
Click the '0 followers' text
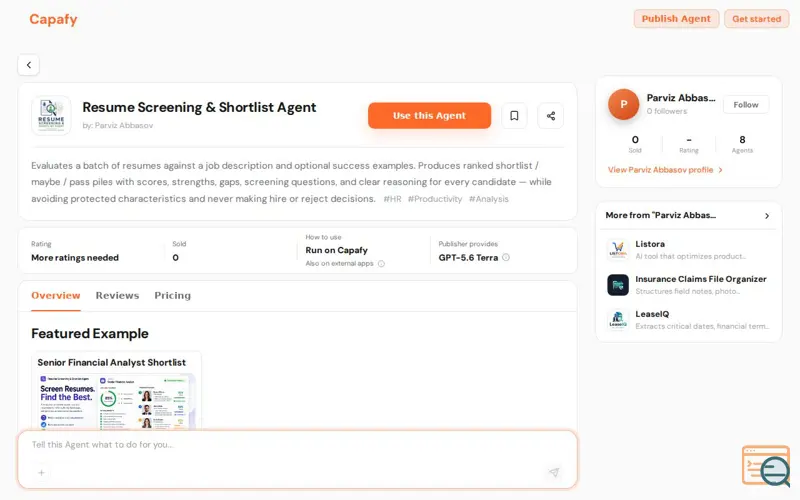pyautogui.click(x=667, y=111)
